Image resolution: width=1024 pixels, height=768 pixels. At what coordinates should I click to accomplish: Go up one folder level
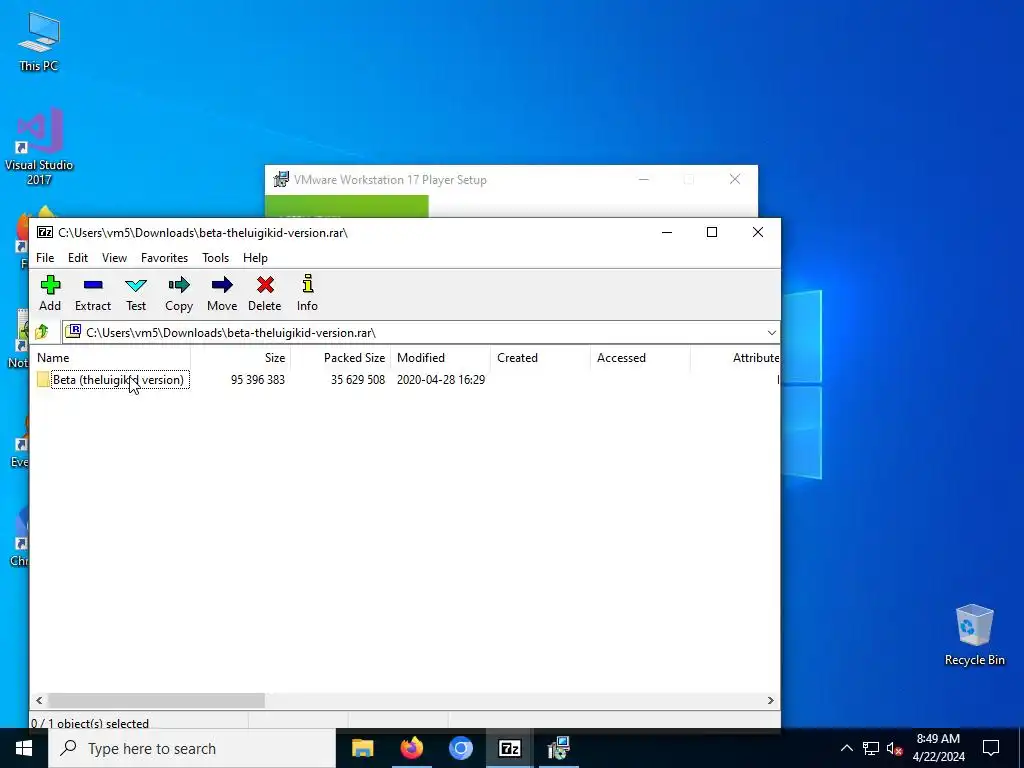tap(42, 332)
